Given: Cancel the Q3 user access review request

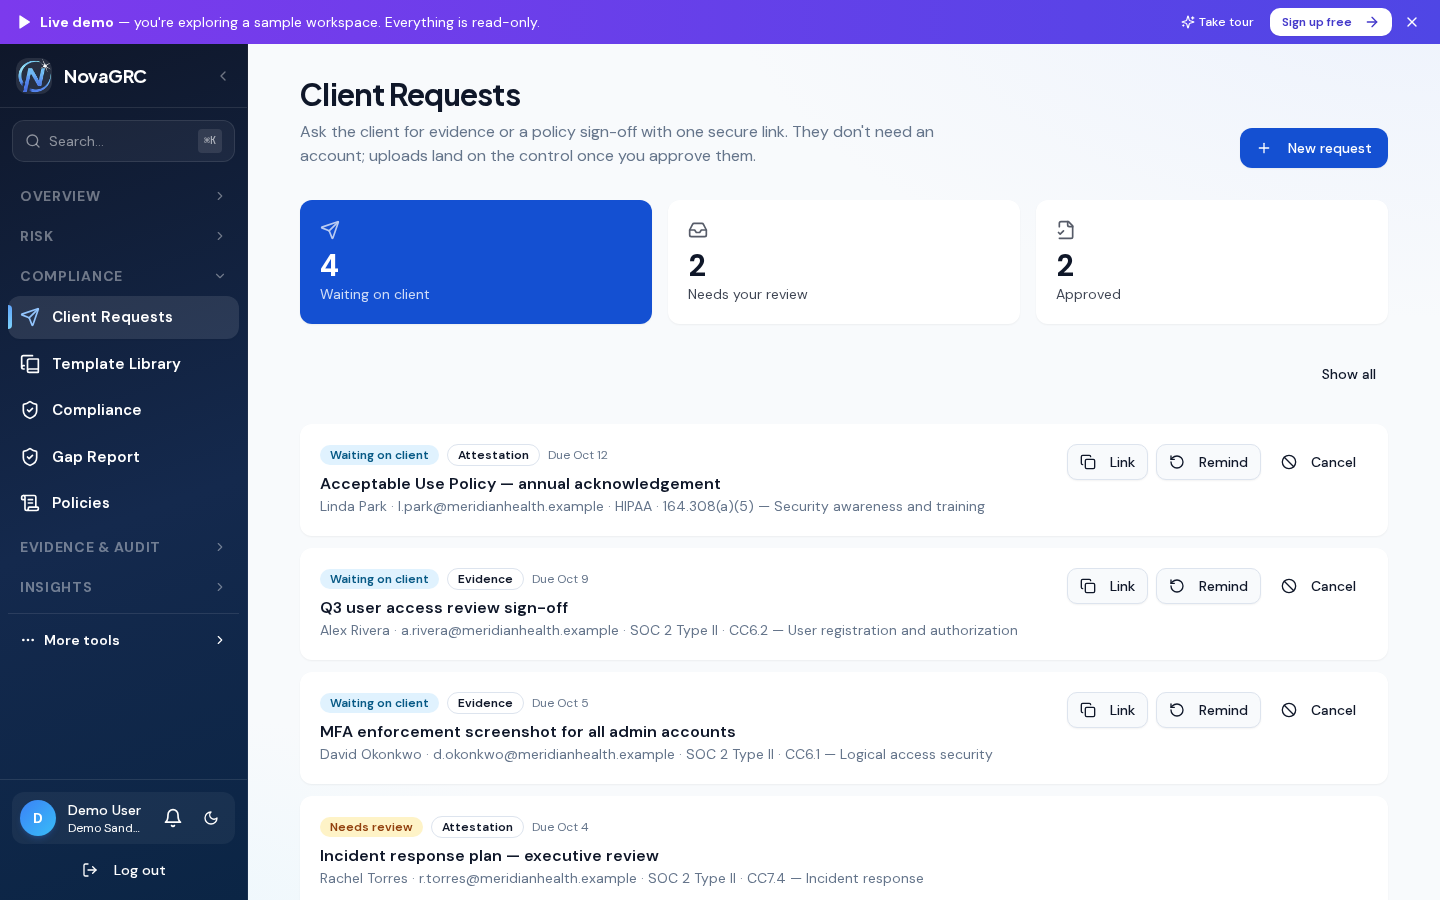Looking at the screenshot, I should pyautogui.click(x=1318, y=586).
